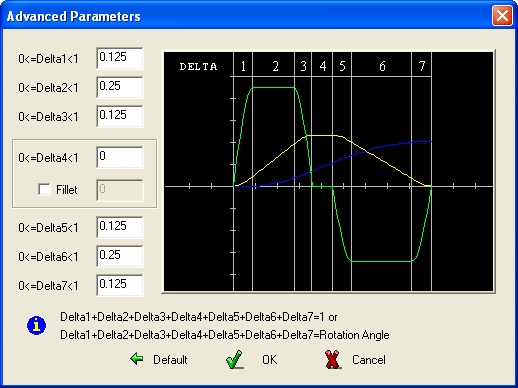Screen dimensions: 518x388
Task: Click the Delta2 value field
Action: [120, 87]
